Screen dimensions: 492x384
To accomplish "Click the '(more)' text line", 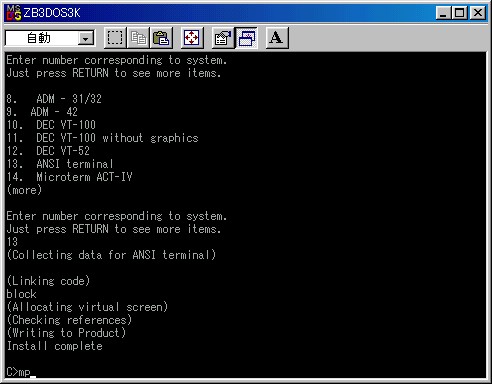I will (24, 190).
